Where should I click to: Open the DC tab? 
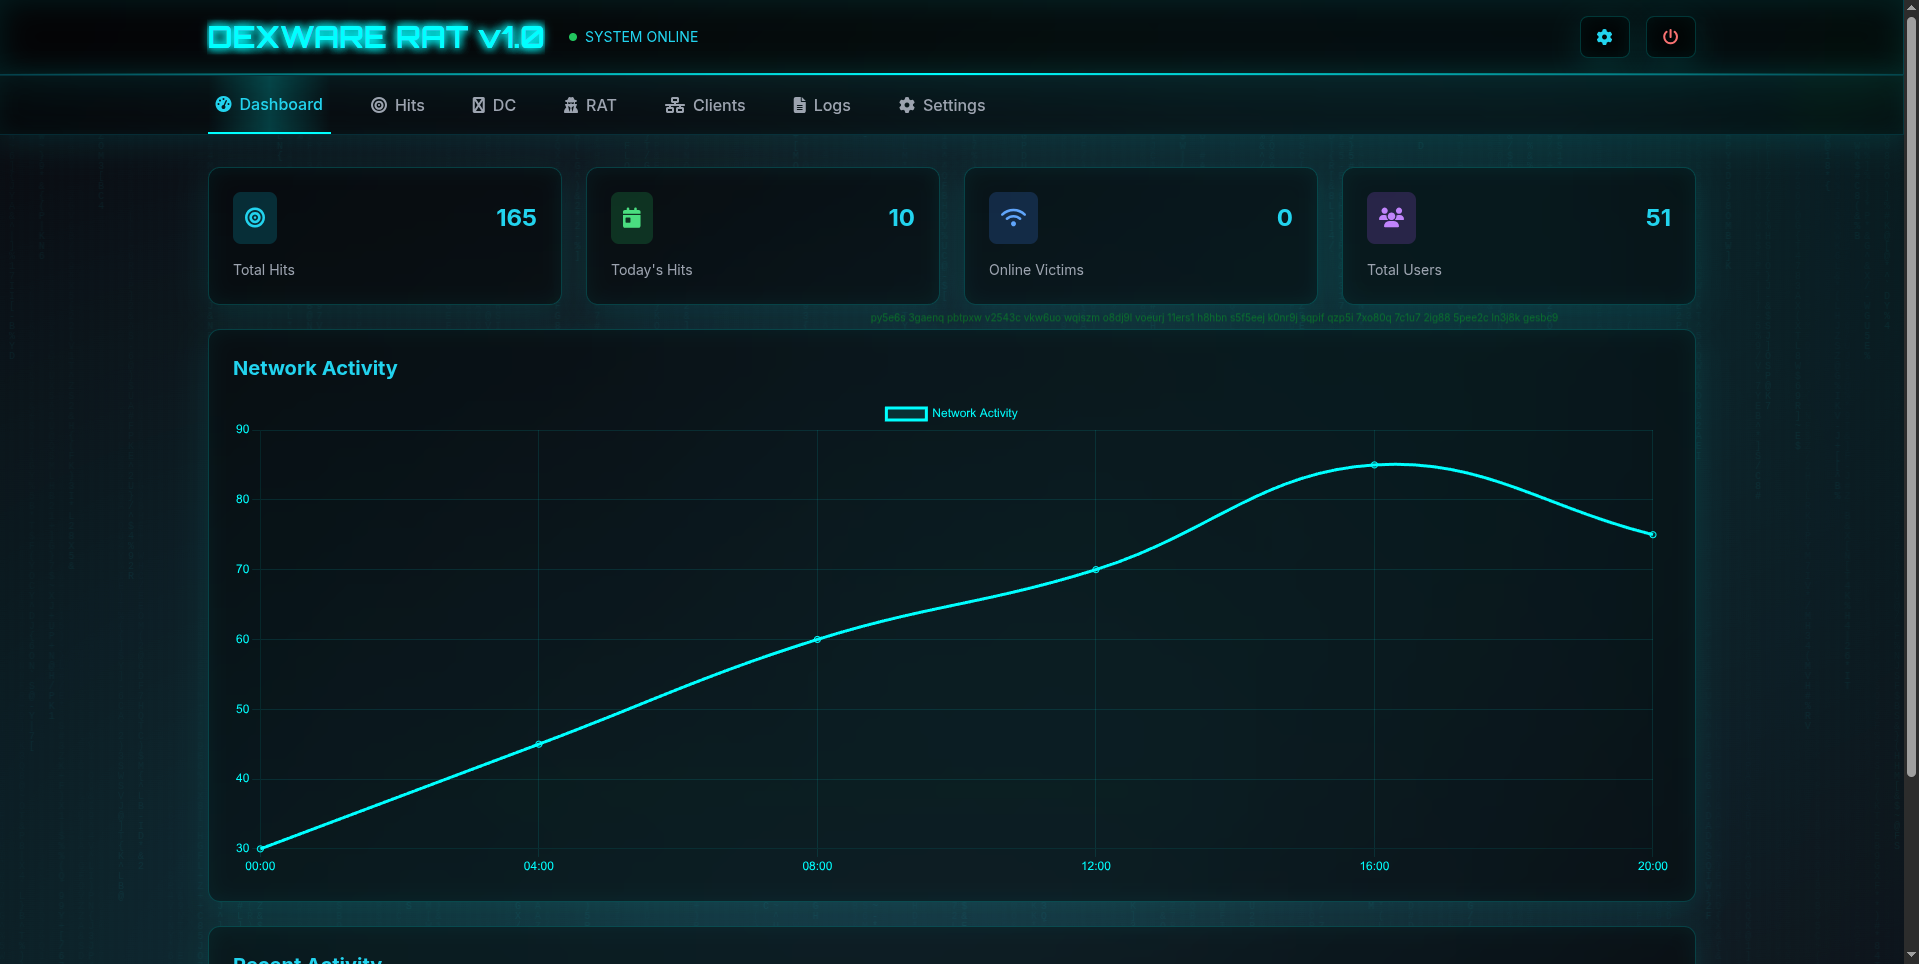494,106
